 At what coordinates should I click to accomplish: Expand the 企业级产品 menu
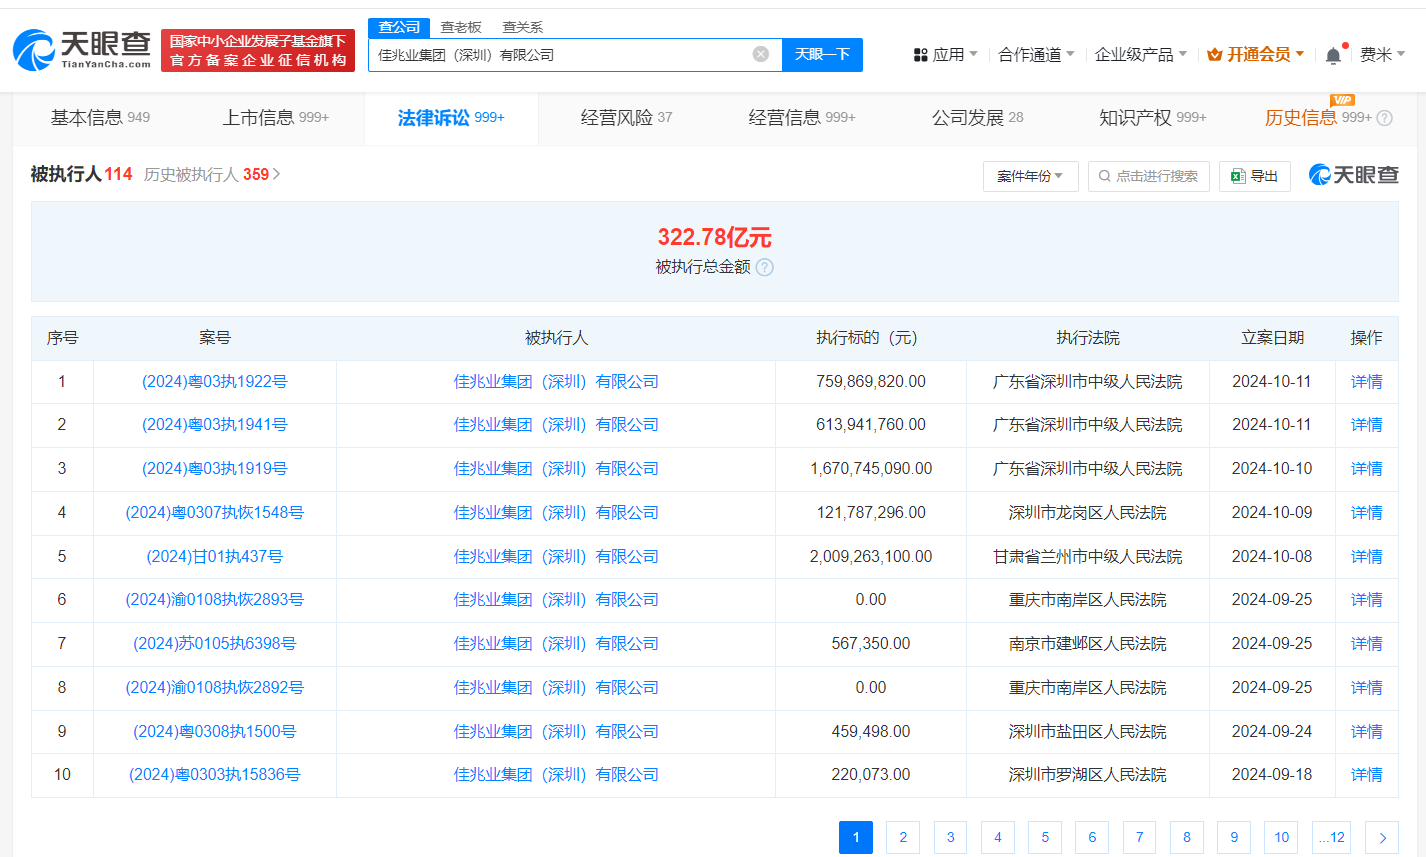1141,55
